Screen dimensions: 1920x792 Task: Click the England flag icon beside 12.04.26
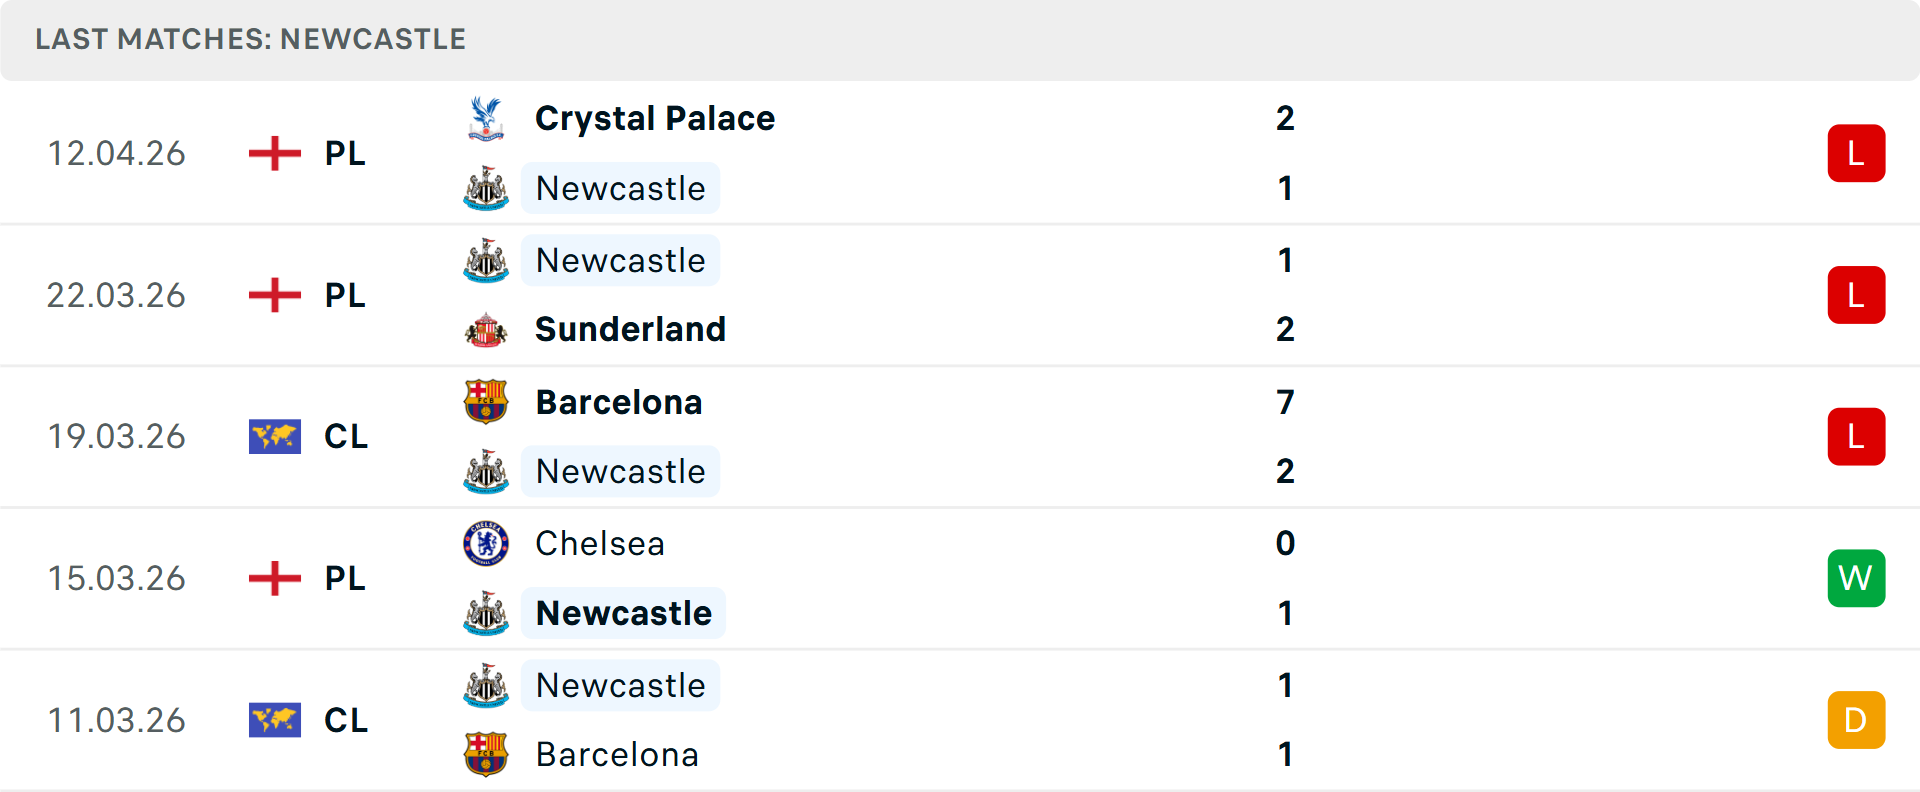click(x=274, y=152)
